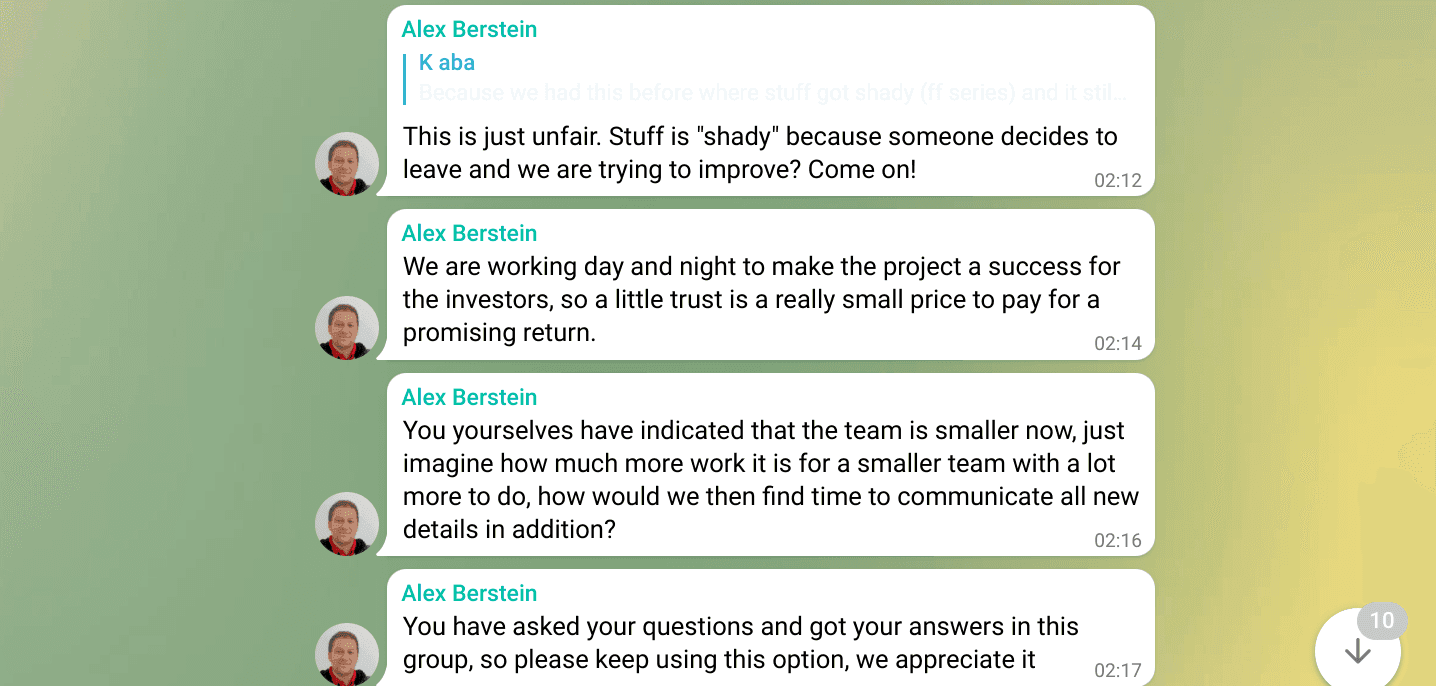The height and width of the screenshot is (686, 1436).
Task: Jump to latest messages with down arrow
Action: click(1357, 652)
